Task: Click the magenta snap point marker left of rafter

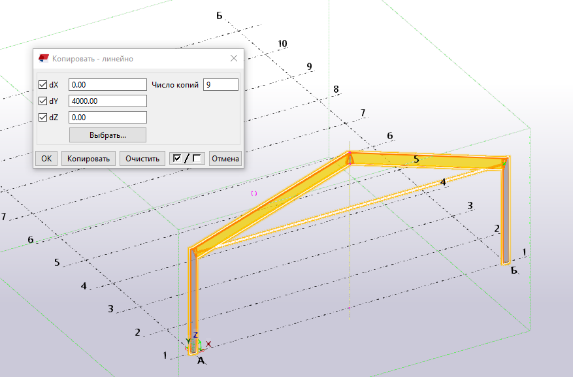Action: click(254, 193)
